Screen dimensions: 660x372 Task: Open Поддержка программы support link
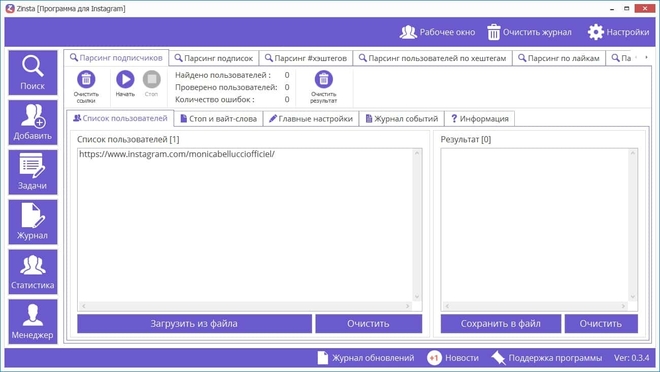[546, 358]
